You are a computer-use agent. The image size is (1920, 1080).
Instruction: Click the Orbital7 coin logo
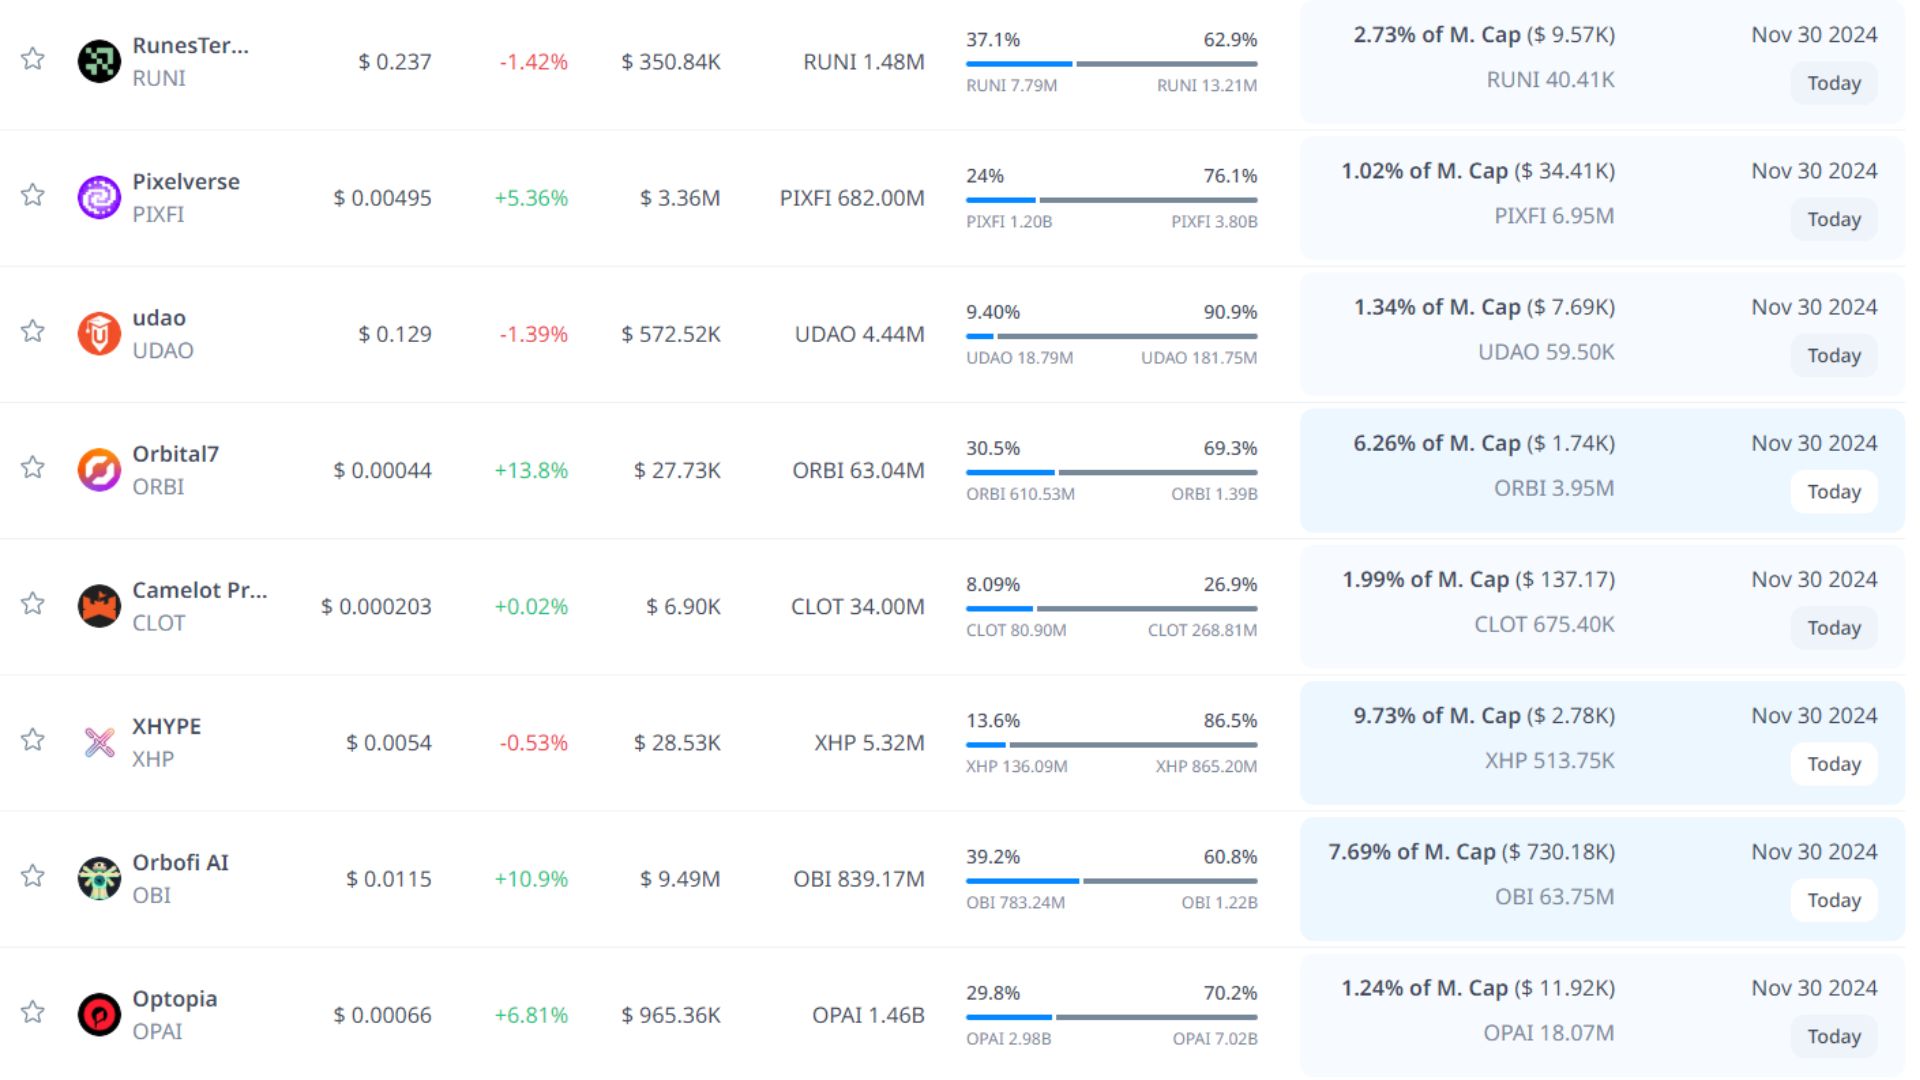pyautogui.click(x=99, y=470)
